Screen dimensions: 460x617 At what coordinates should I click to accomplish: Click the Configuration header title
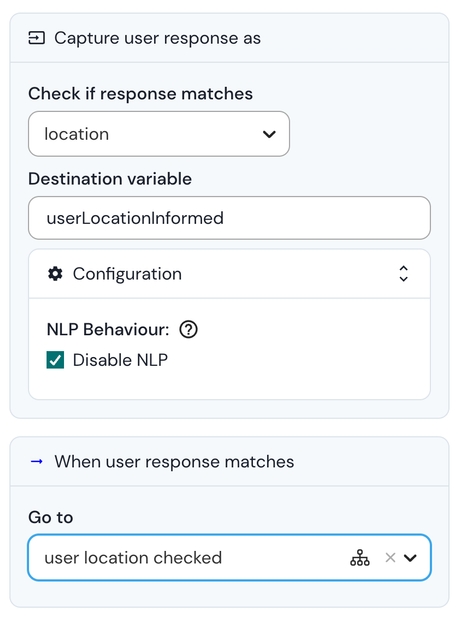(x=127, y=274)
